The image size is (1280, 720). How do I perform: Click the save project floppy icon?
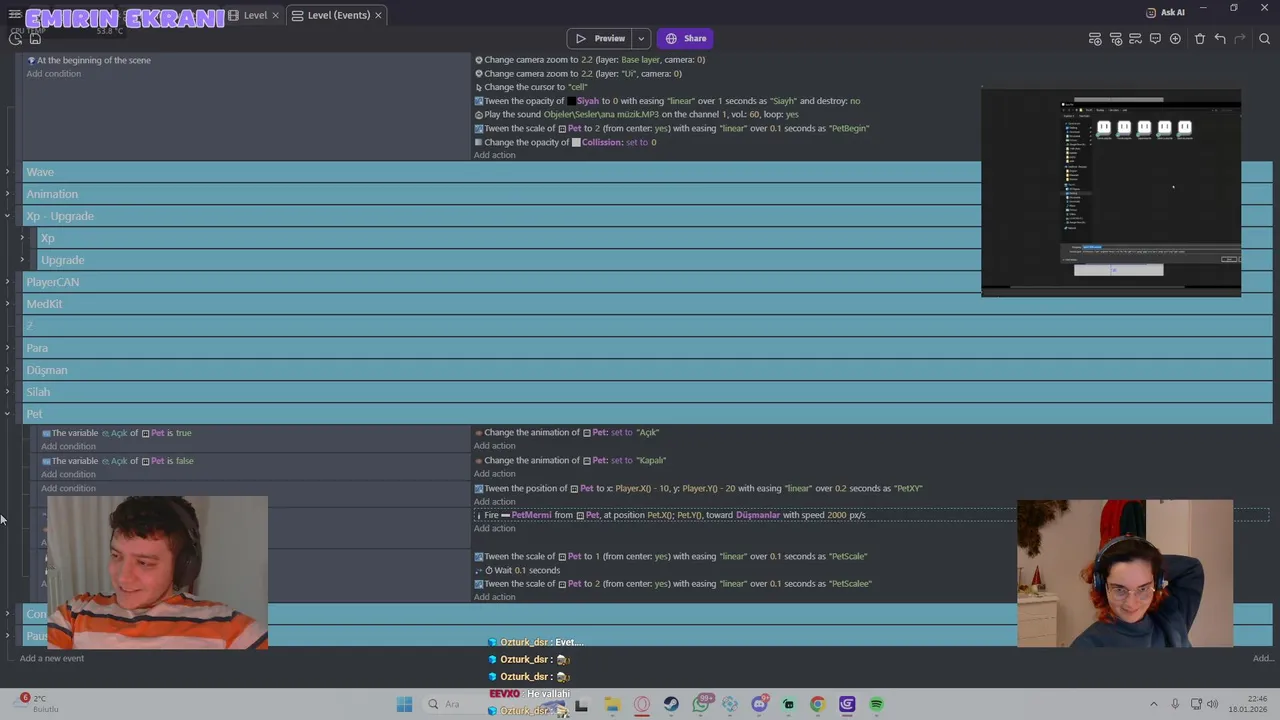click(x=35, y=38)
